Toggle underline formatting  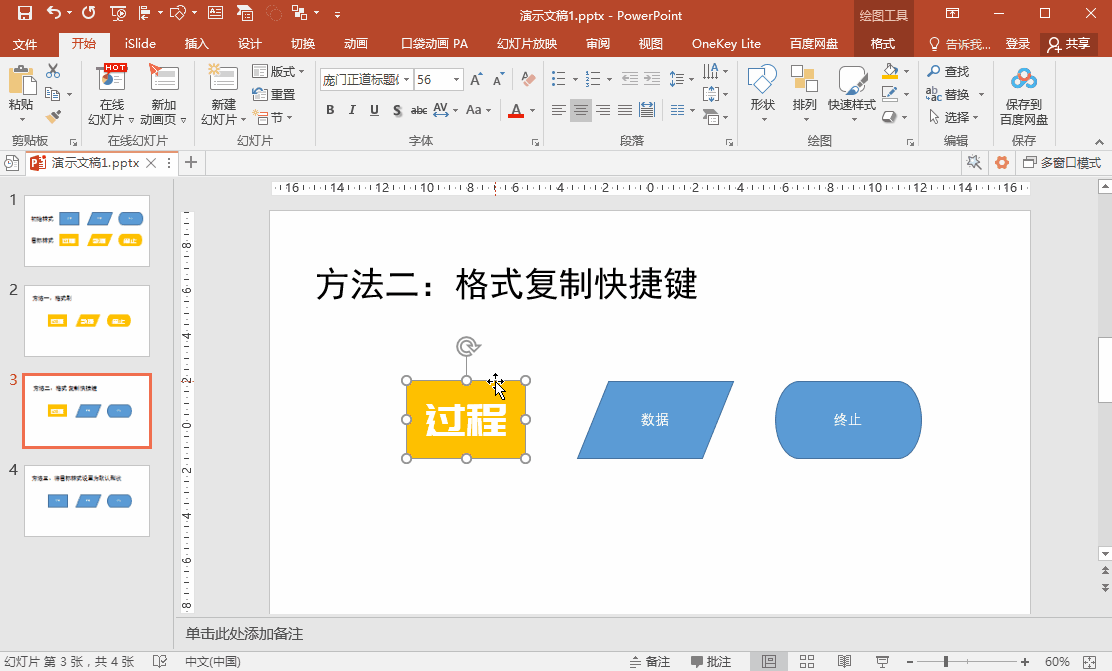[374, 110]
